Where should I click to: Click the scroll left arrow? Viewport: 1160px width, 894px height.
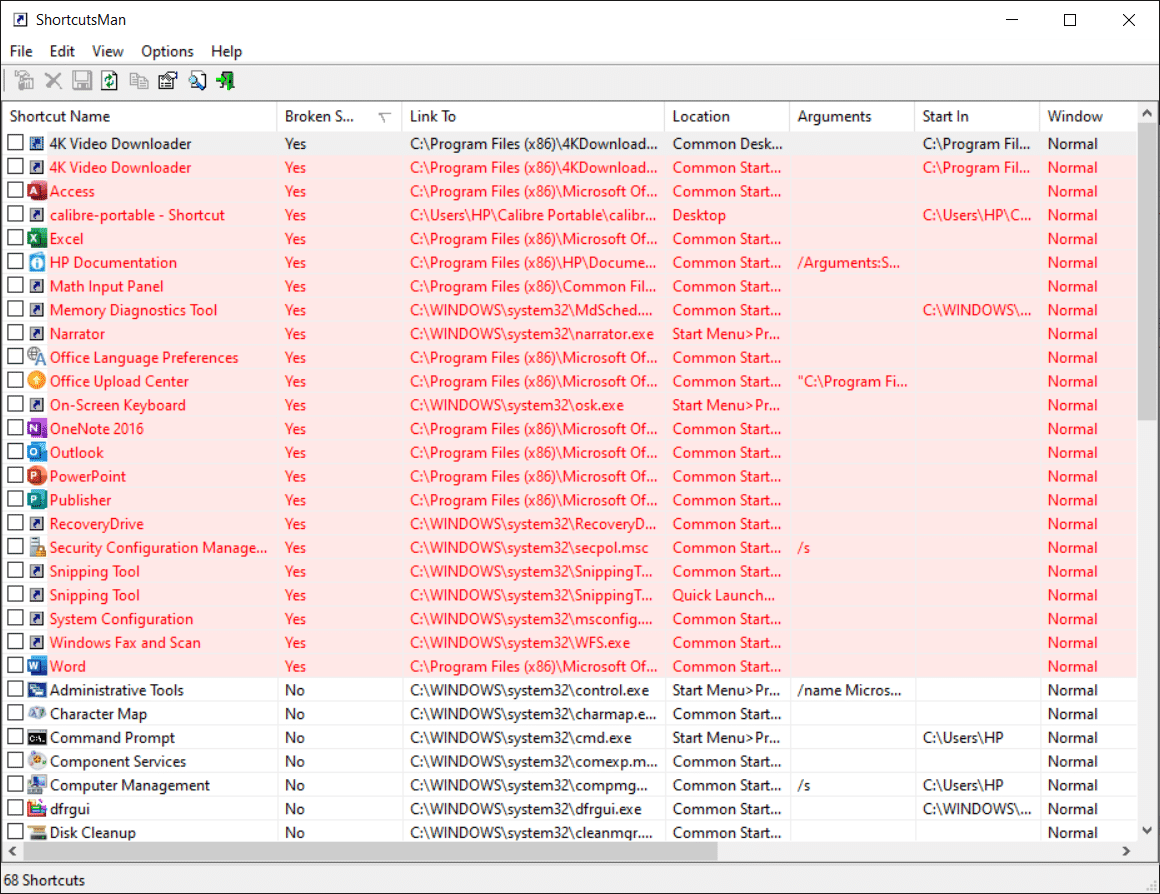click(13, 851)
